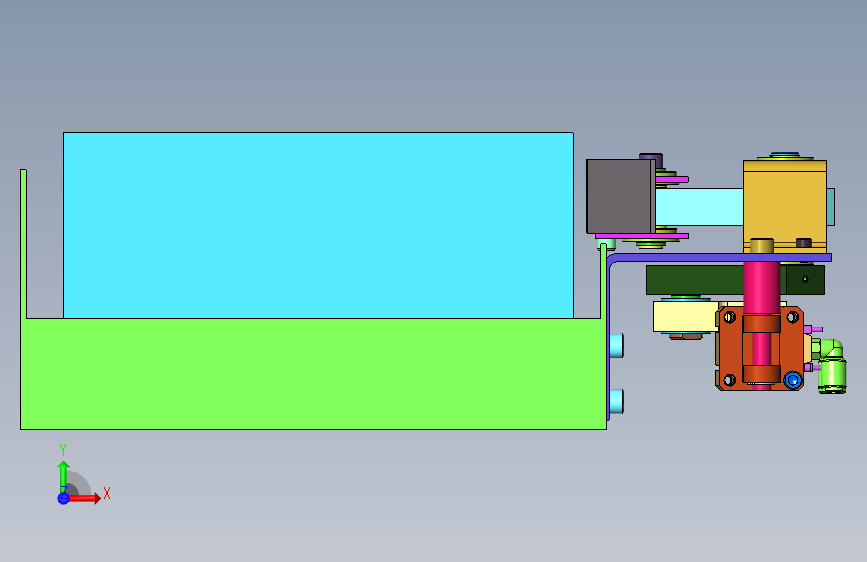The image size is (867, 562).
Task: Click the blue origin sphere of the triad
Action: (63, 498)
